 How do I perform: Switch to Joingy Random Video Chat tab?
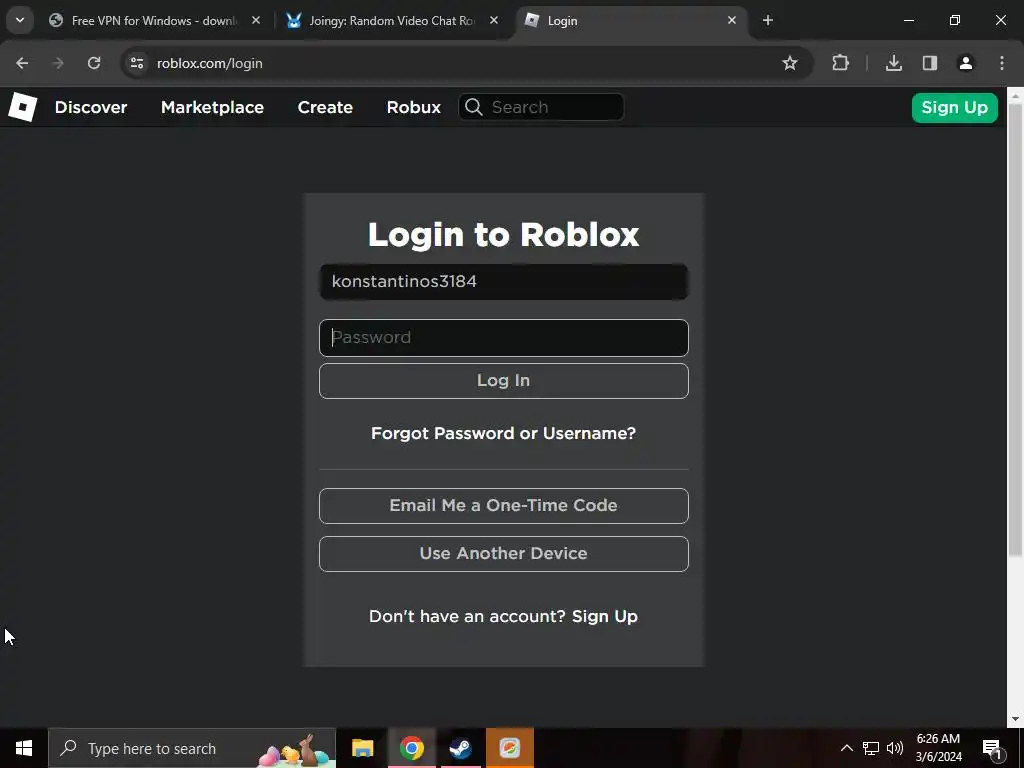[392, 21]
